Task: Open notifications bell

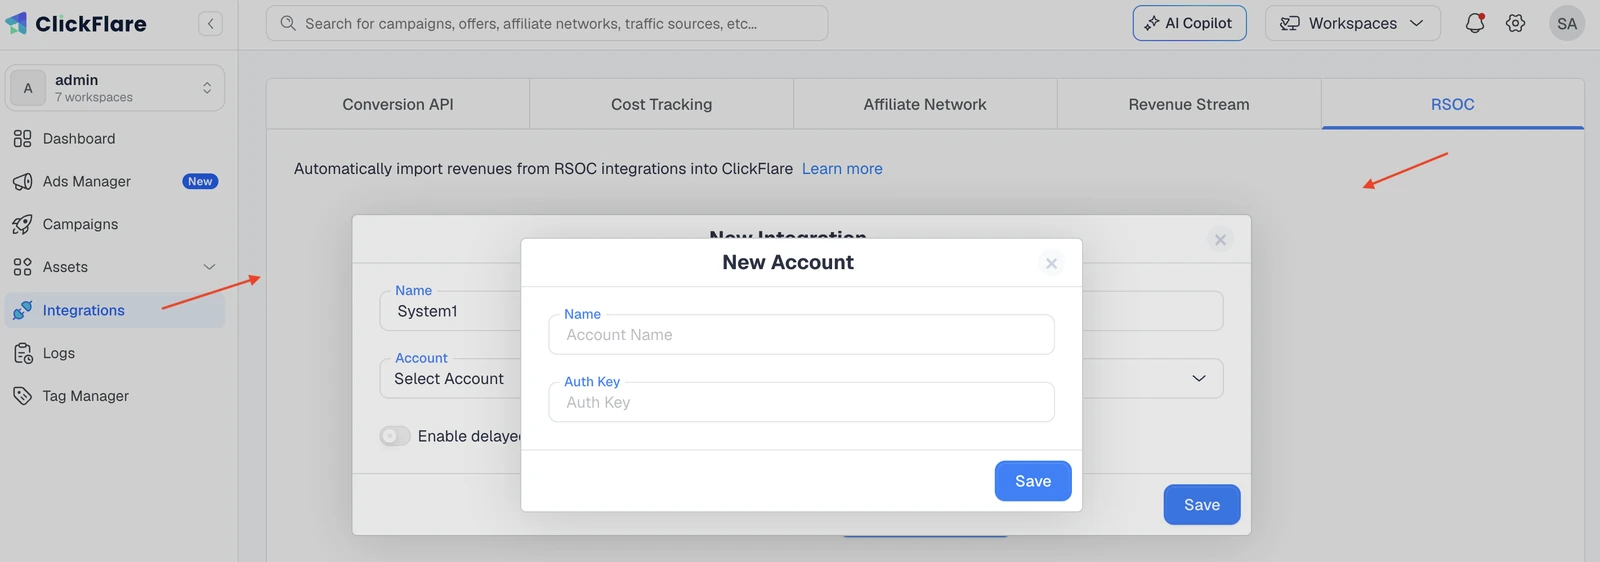Action: pos(1475,23)
